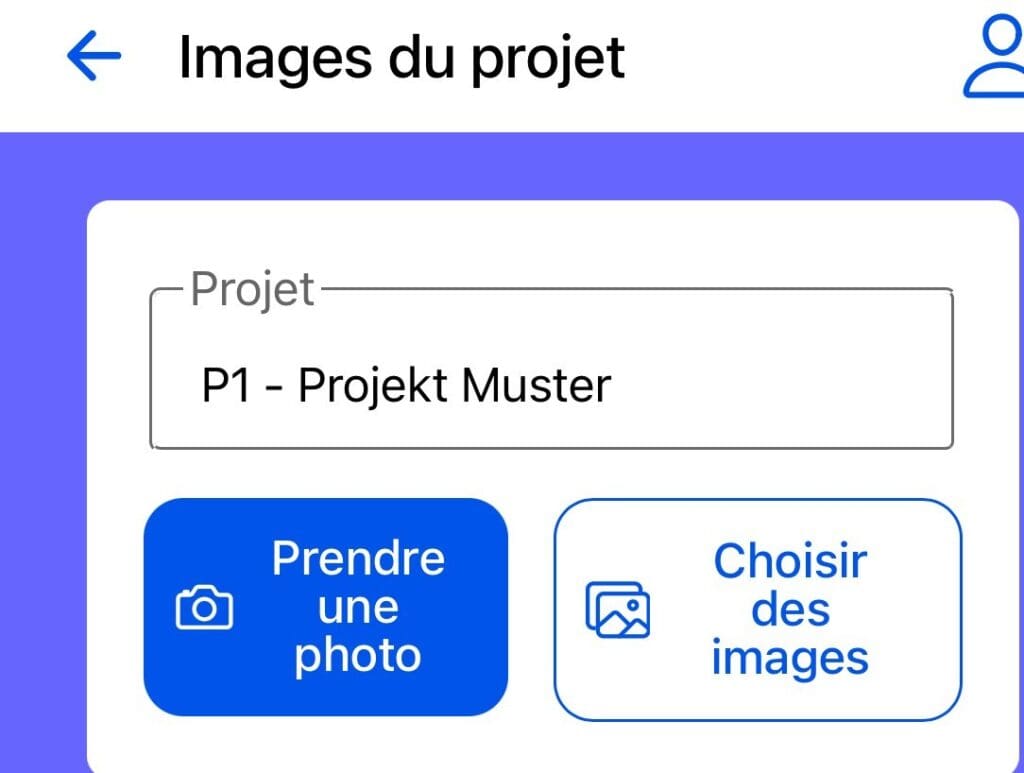Click the word une on blue button

pyautogui.click(x=358, y=608)
